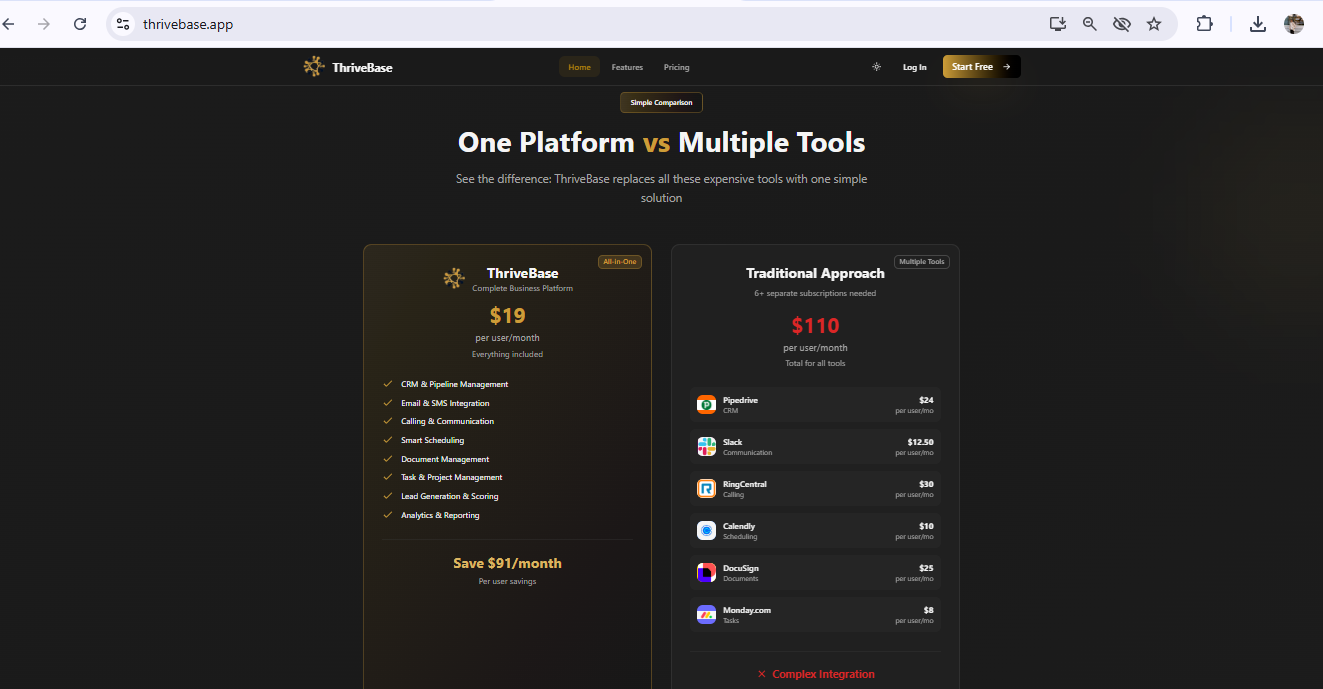The width and height of the screenshot is (1323, 689).
Task: Click the red X beside Complex Integration
Action: 762,674
